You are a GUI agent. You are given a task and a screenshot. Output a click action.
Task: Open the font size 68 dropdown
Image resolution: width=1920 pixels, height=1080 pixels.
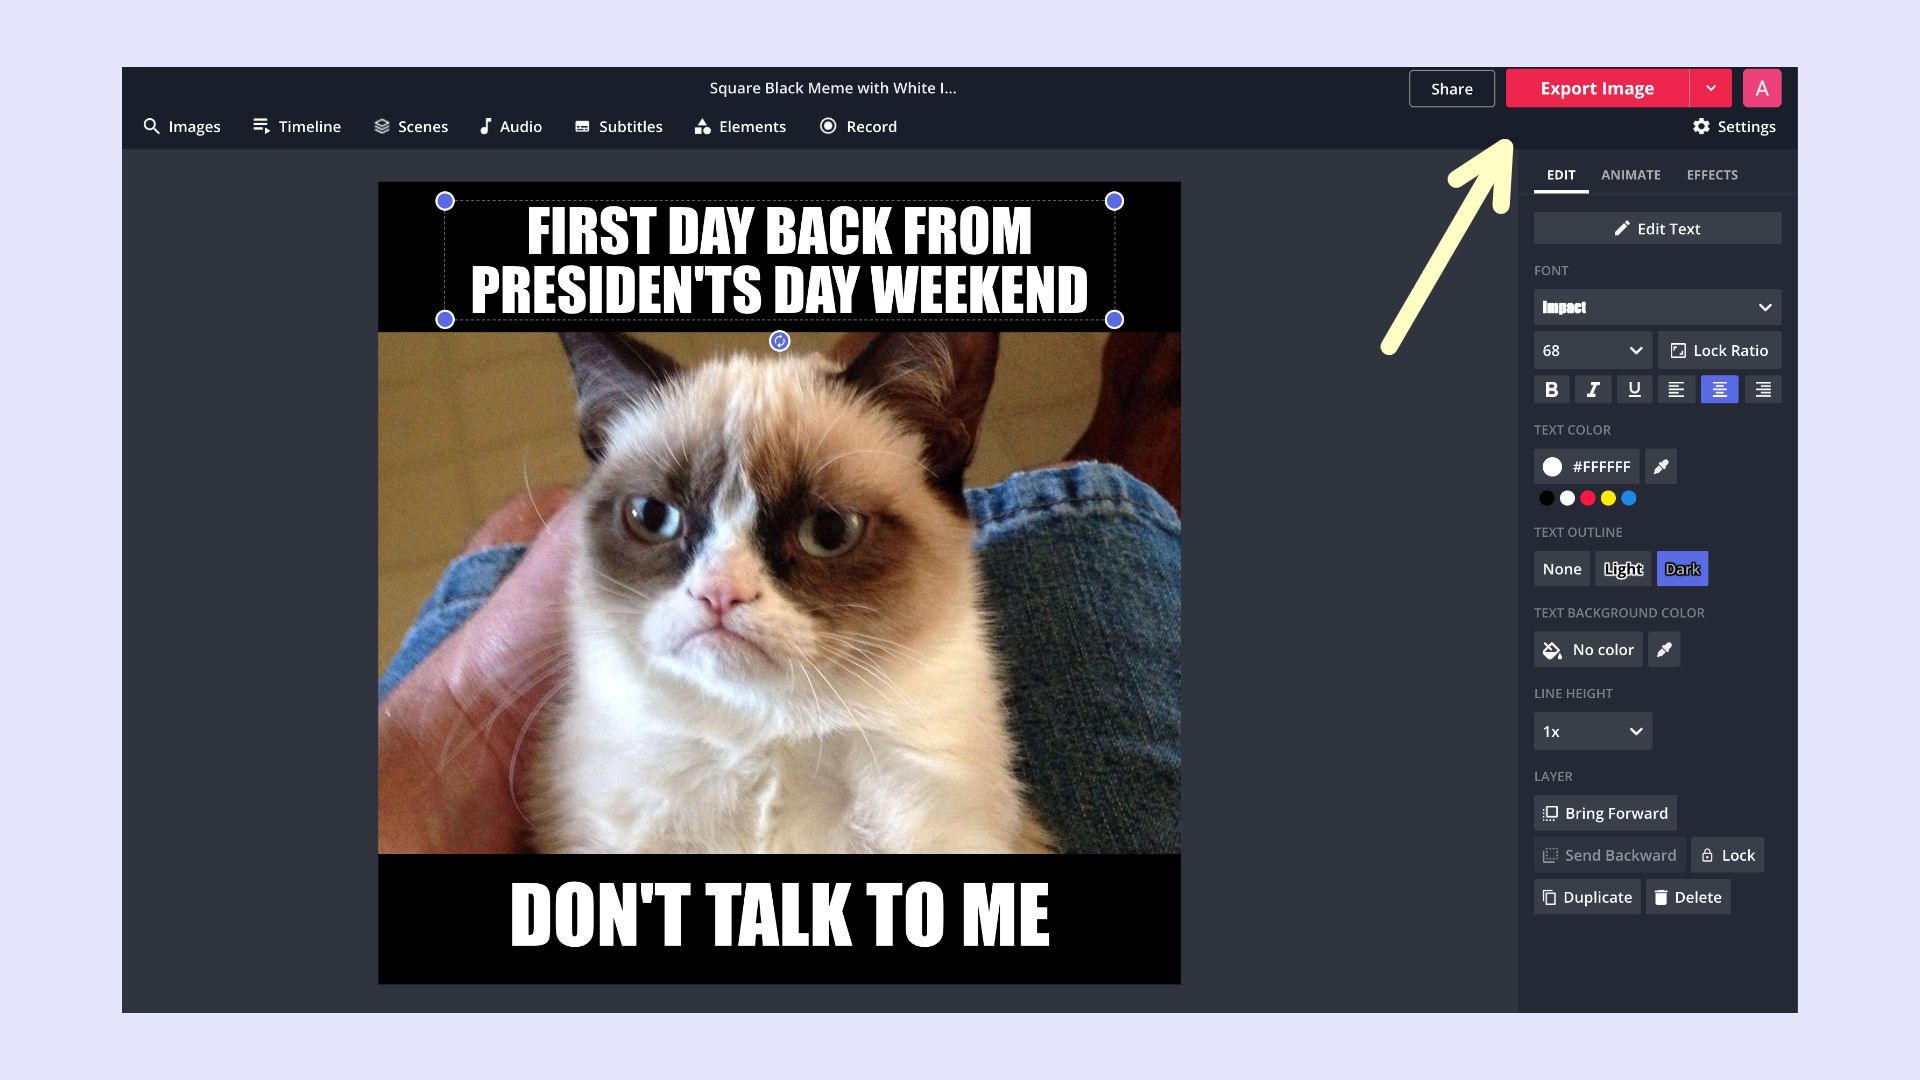pos(1592,351)
